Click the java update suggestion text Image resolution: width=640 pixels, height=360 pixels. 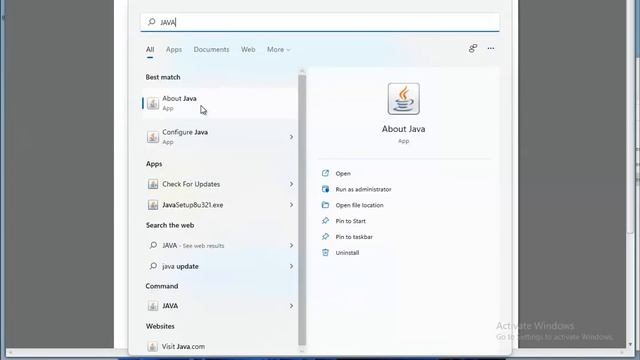coord(180,266)
